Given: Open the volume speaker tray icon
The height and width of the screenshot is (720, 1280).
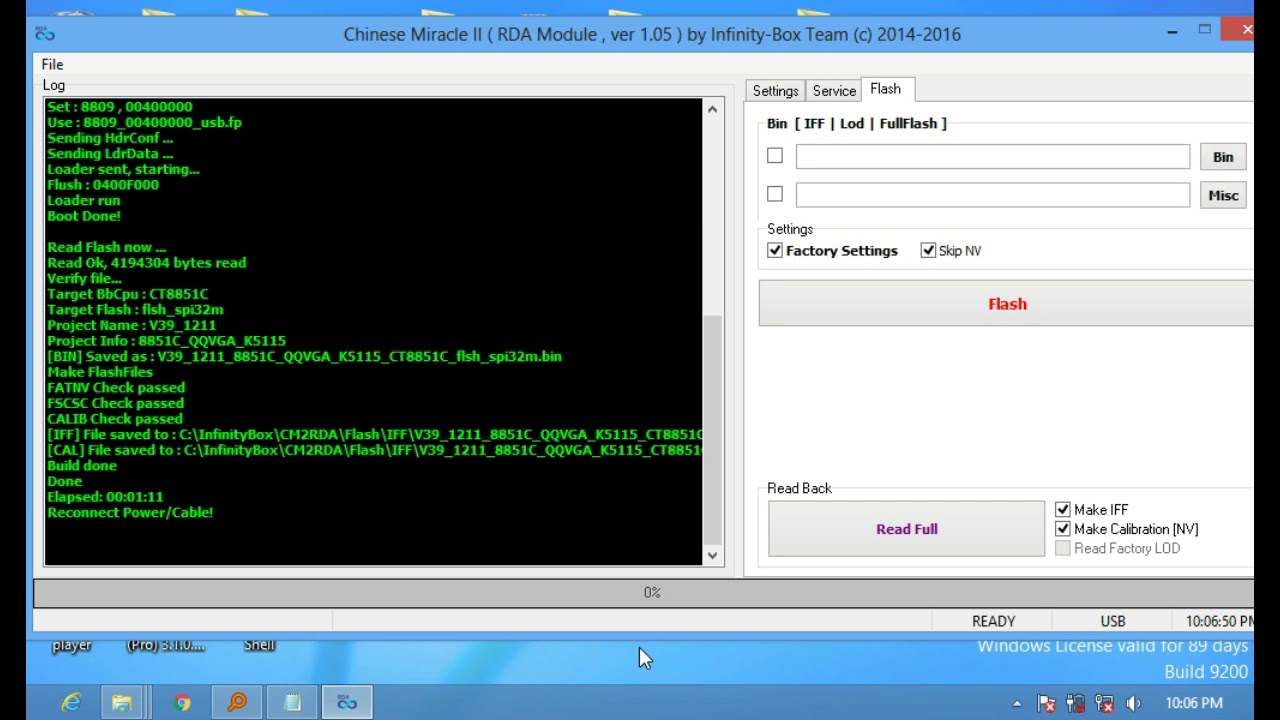Looking at the screenshot, I should click(x=1133, y=704).
